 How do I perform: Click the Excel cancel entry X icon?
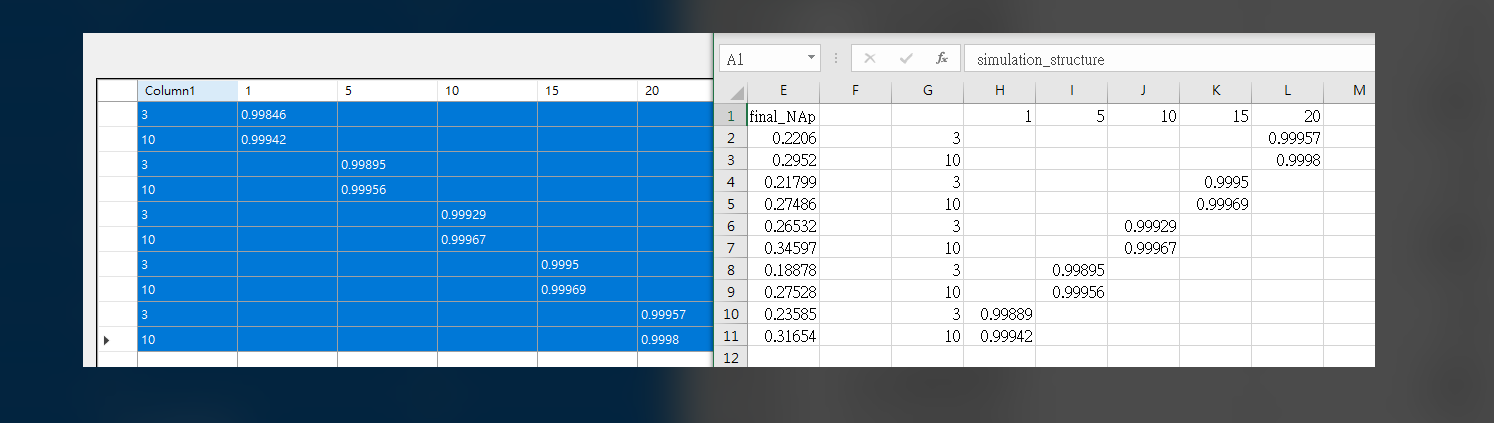coord(869,59)
